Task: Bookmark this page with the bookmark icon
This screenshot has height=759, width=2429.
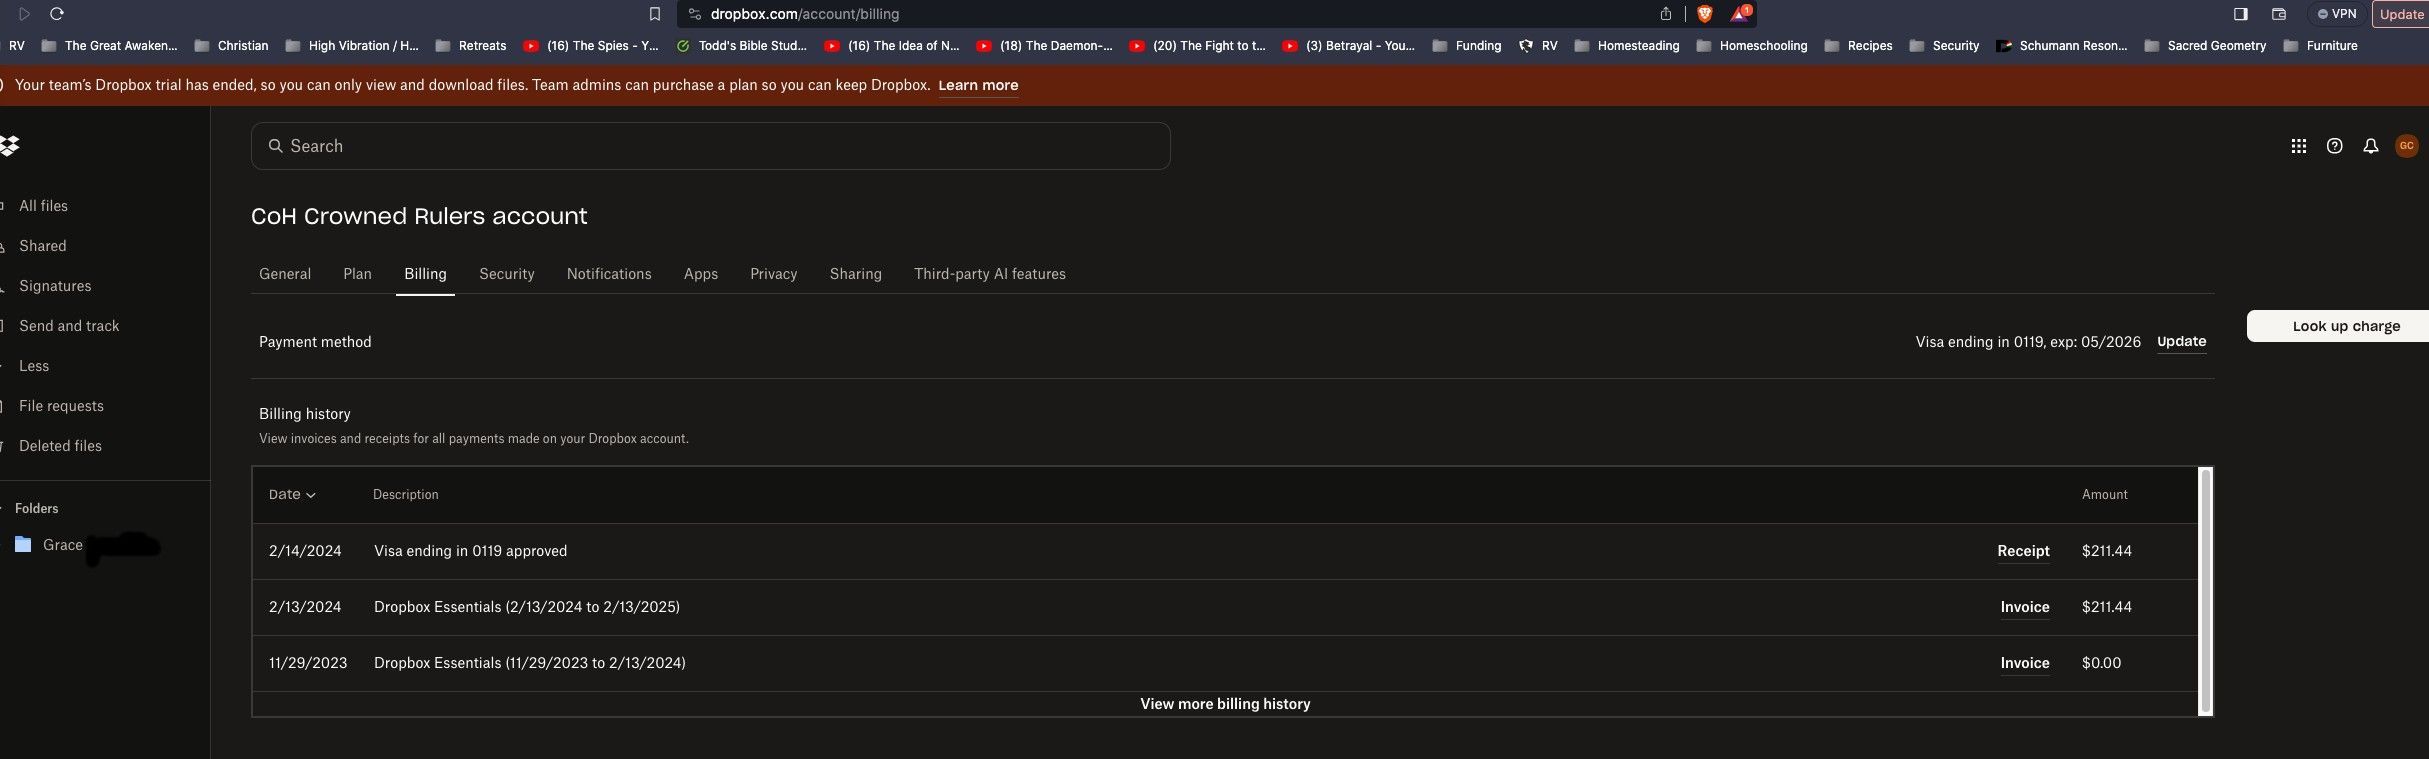Action: pyautogui.click(x=655, y=14)
